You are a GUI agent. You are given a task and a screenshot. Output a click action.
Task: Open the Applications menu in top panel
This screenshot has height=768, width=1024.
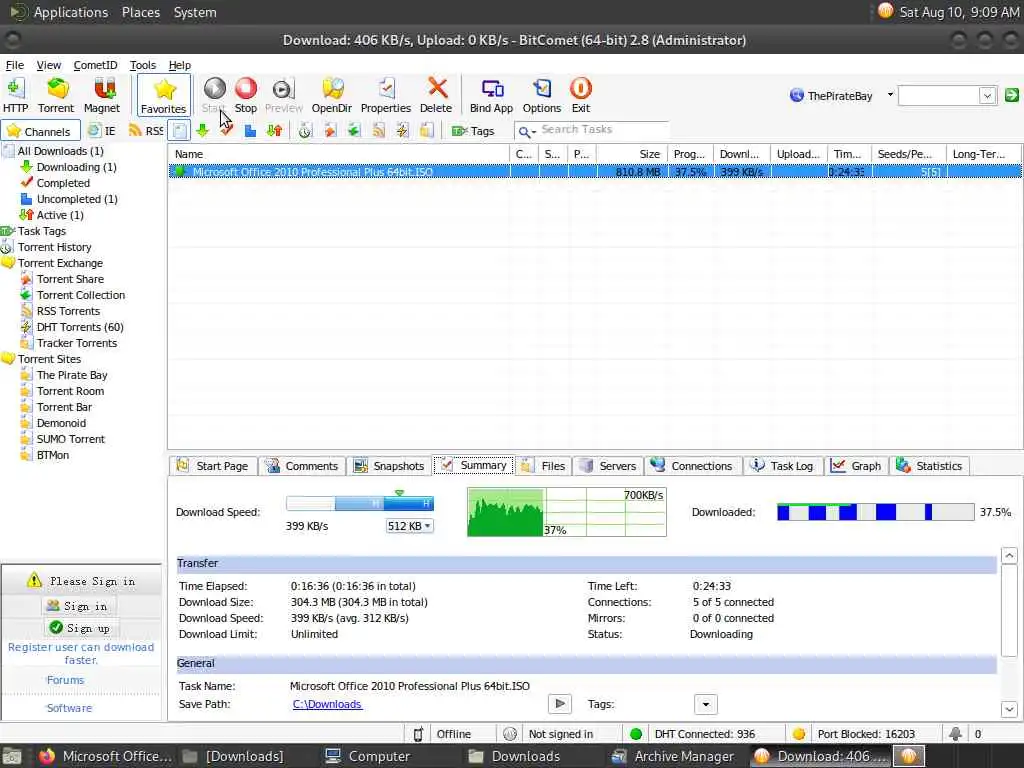(71, 12)
